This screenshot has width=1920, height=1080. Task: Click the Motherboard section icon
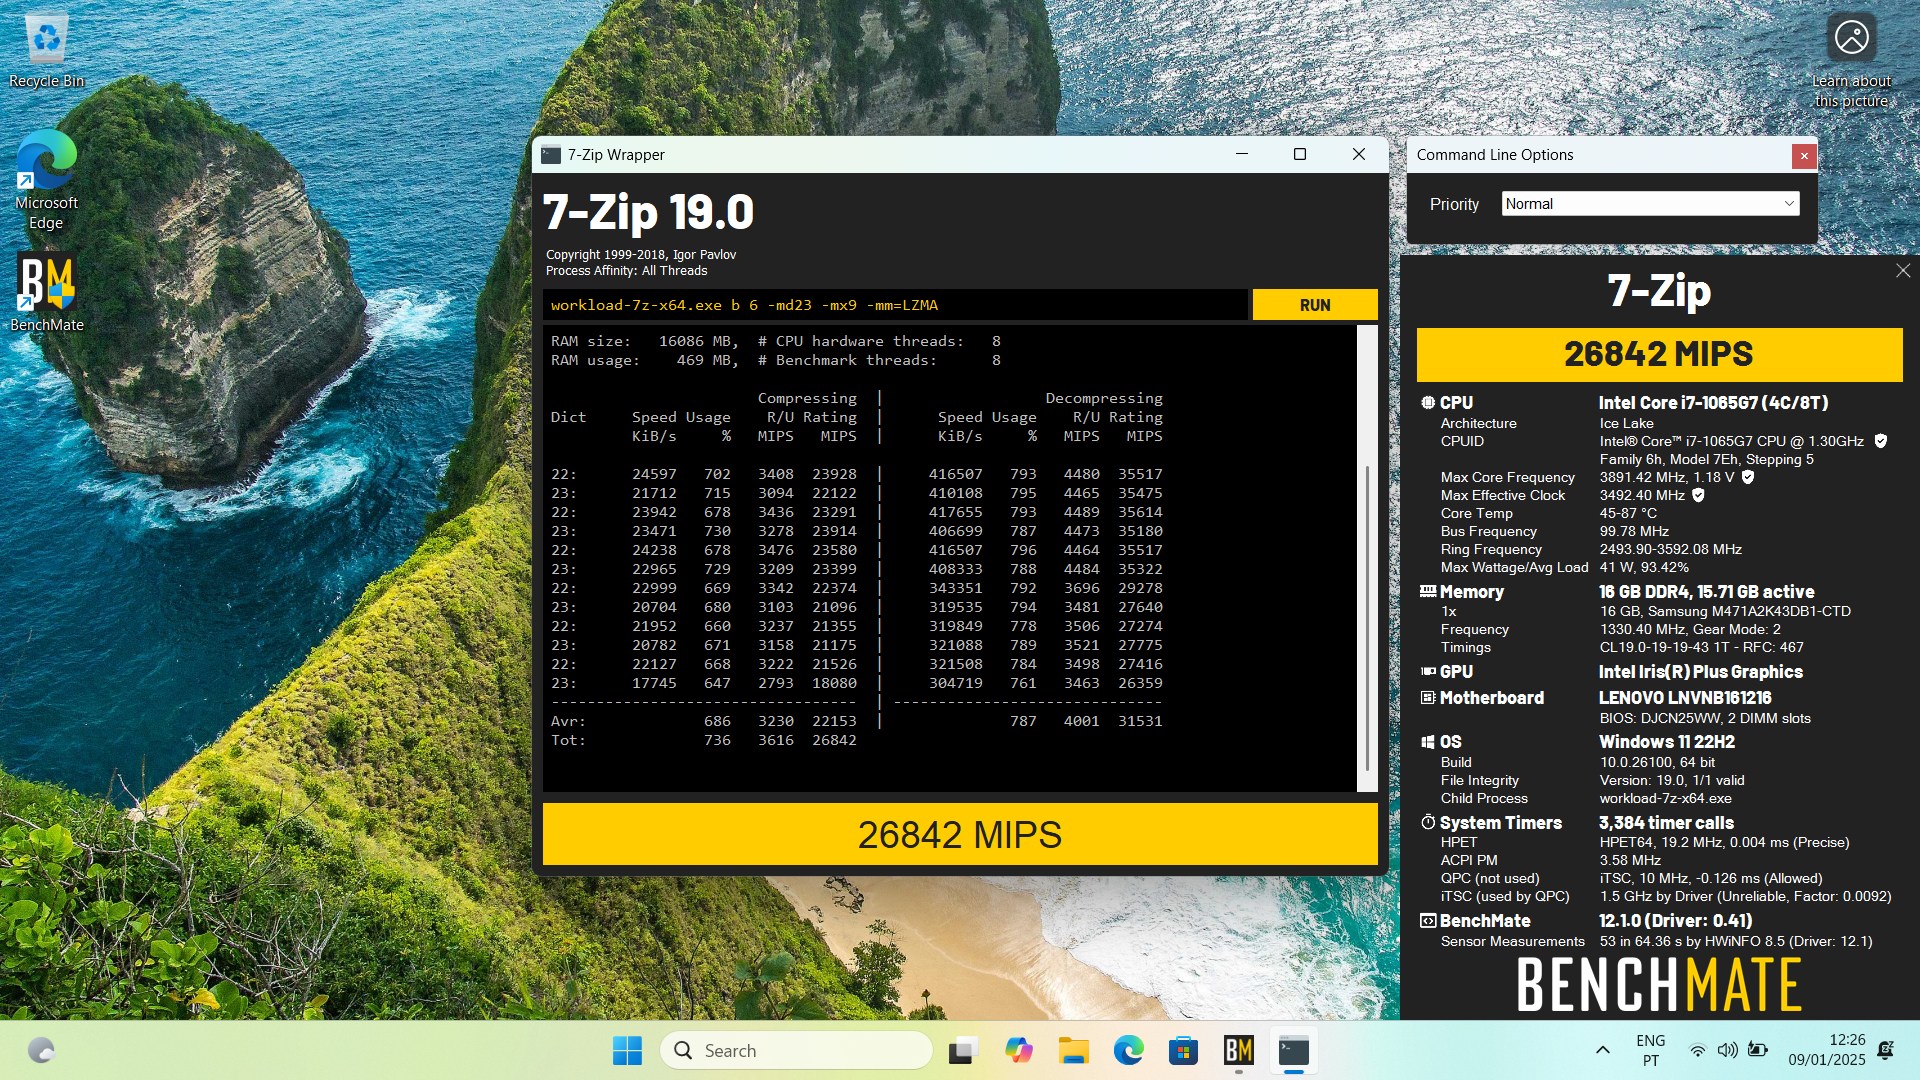[x=1428, y=698]
